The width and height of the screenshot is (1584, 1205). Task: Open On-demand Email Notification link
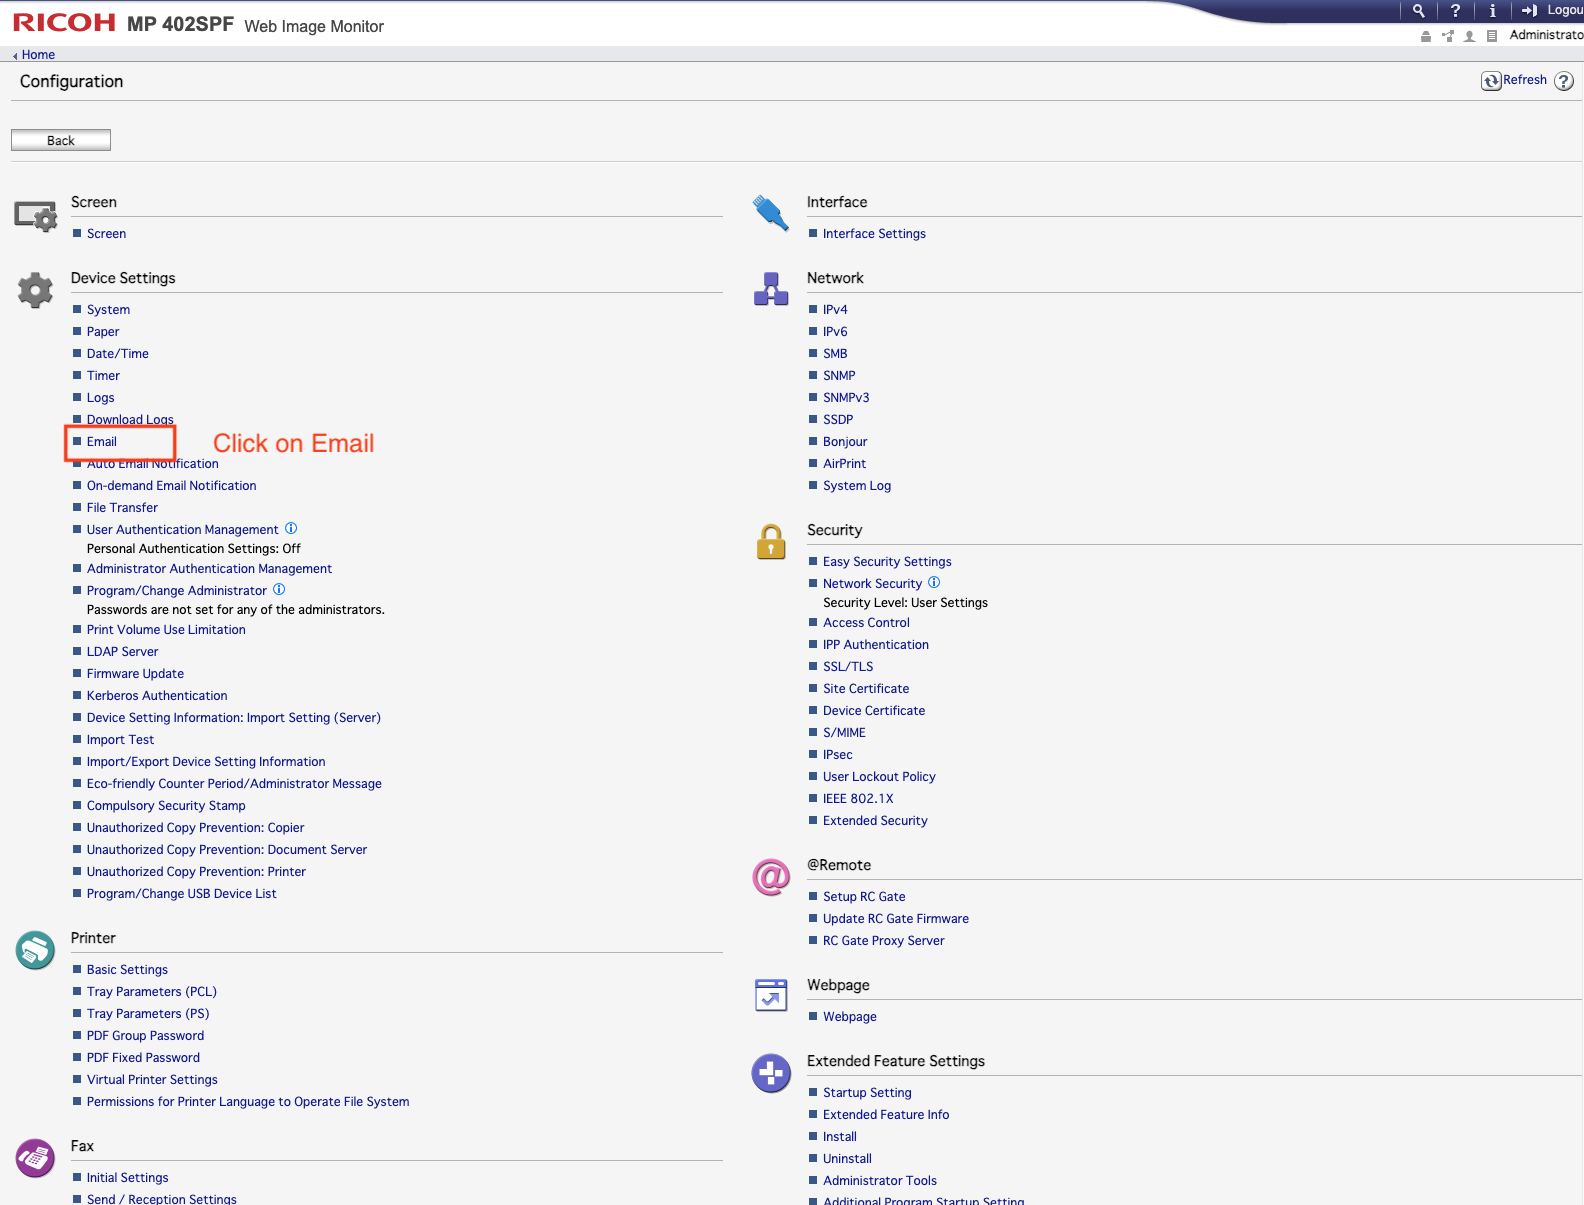pyautogui.click(x=172, y=486)
